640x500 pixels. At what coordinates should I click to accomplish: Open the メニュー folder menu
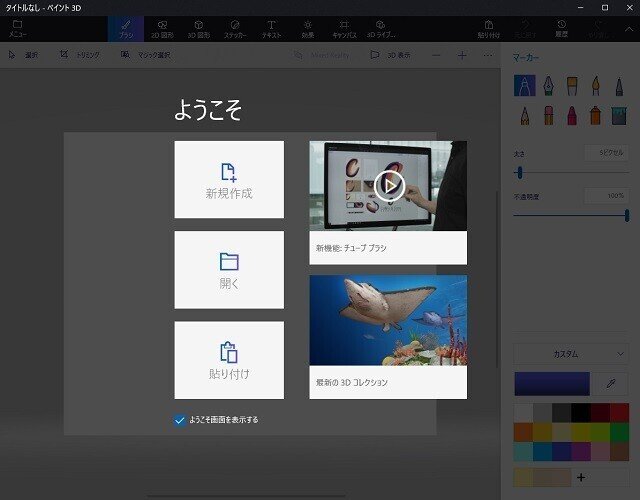click(x=17, y=29)
